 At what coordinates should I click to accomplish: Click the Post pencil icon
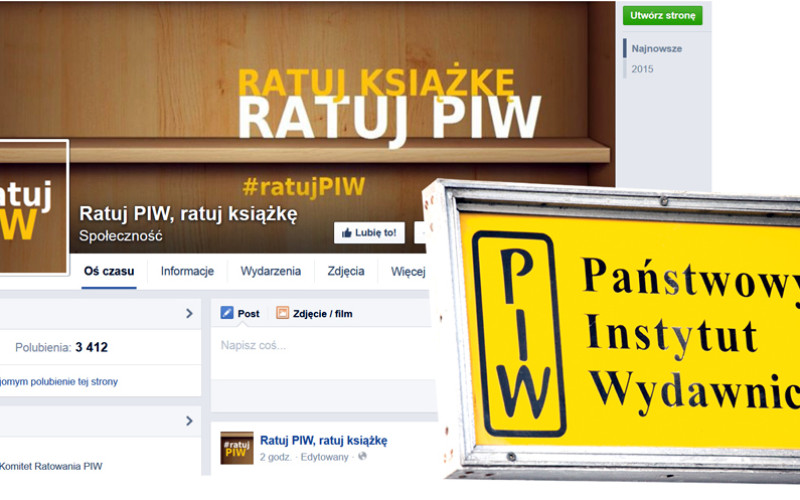pyautogui.click(x=227, y=313)
